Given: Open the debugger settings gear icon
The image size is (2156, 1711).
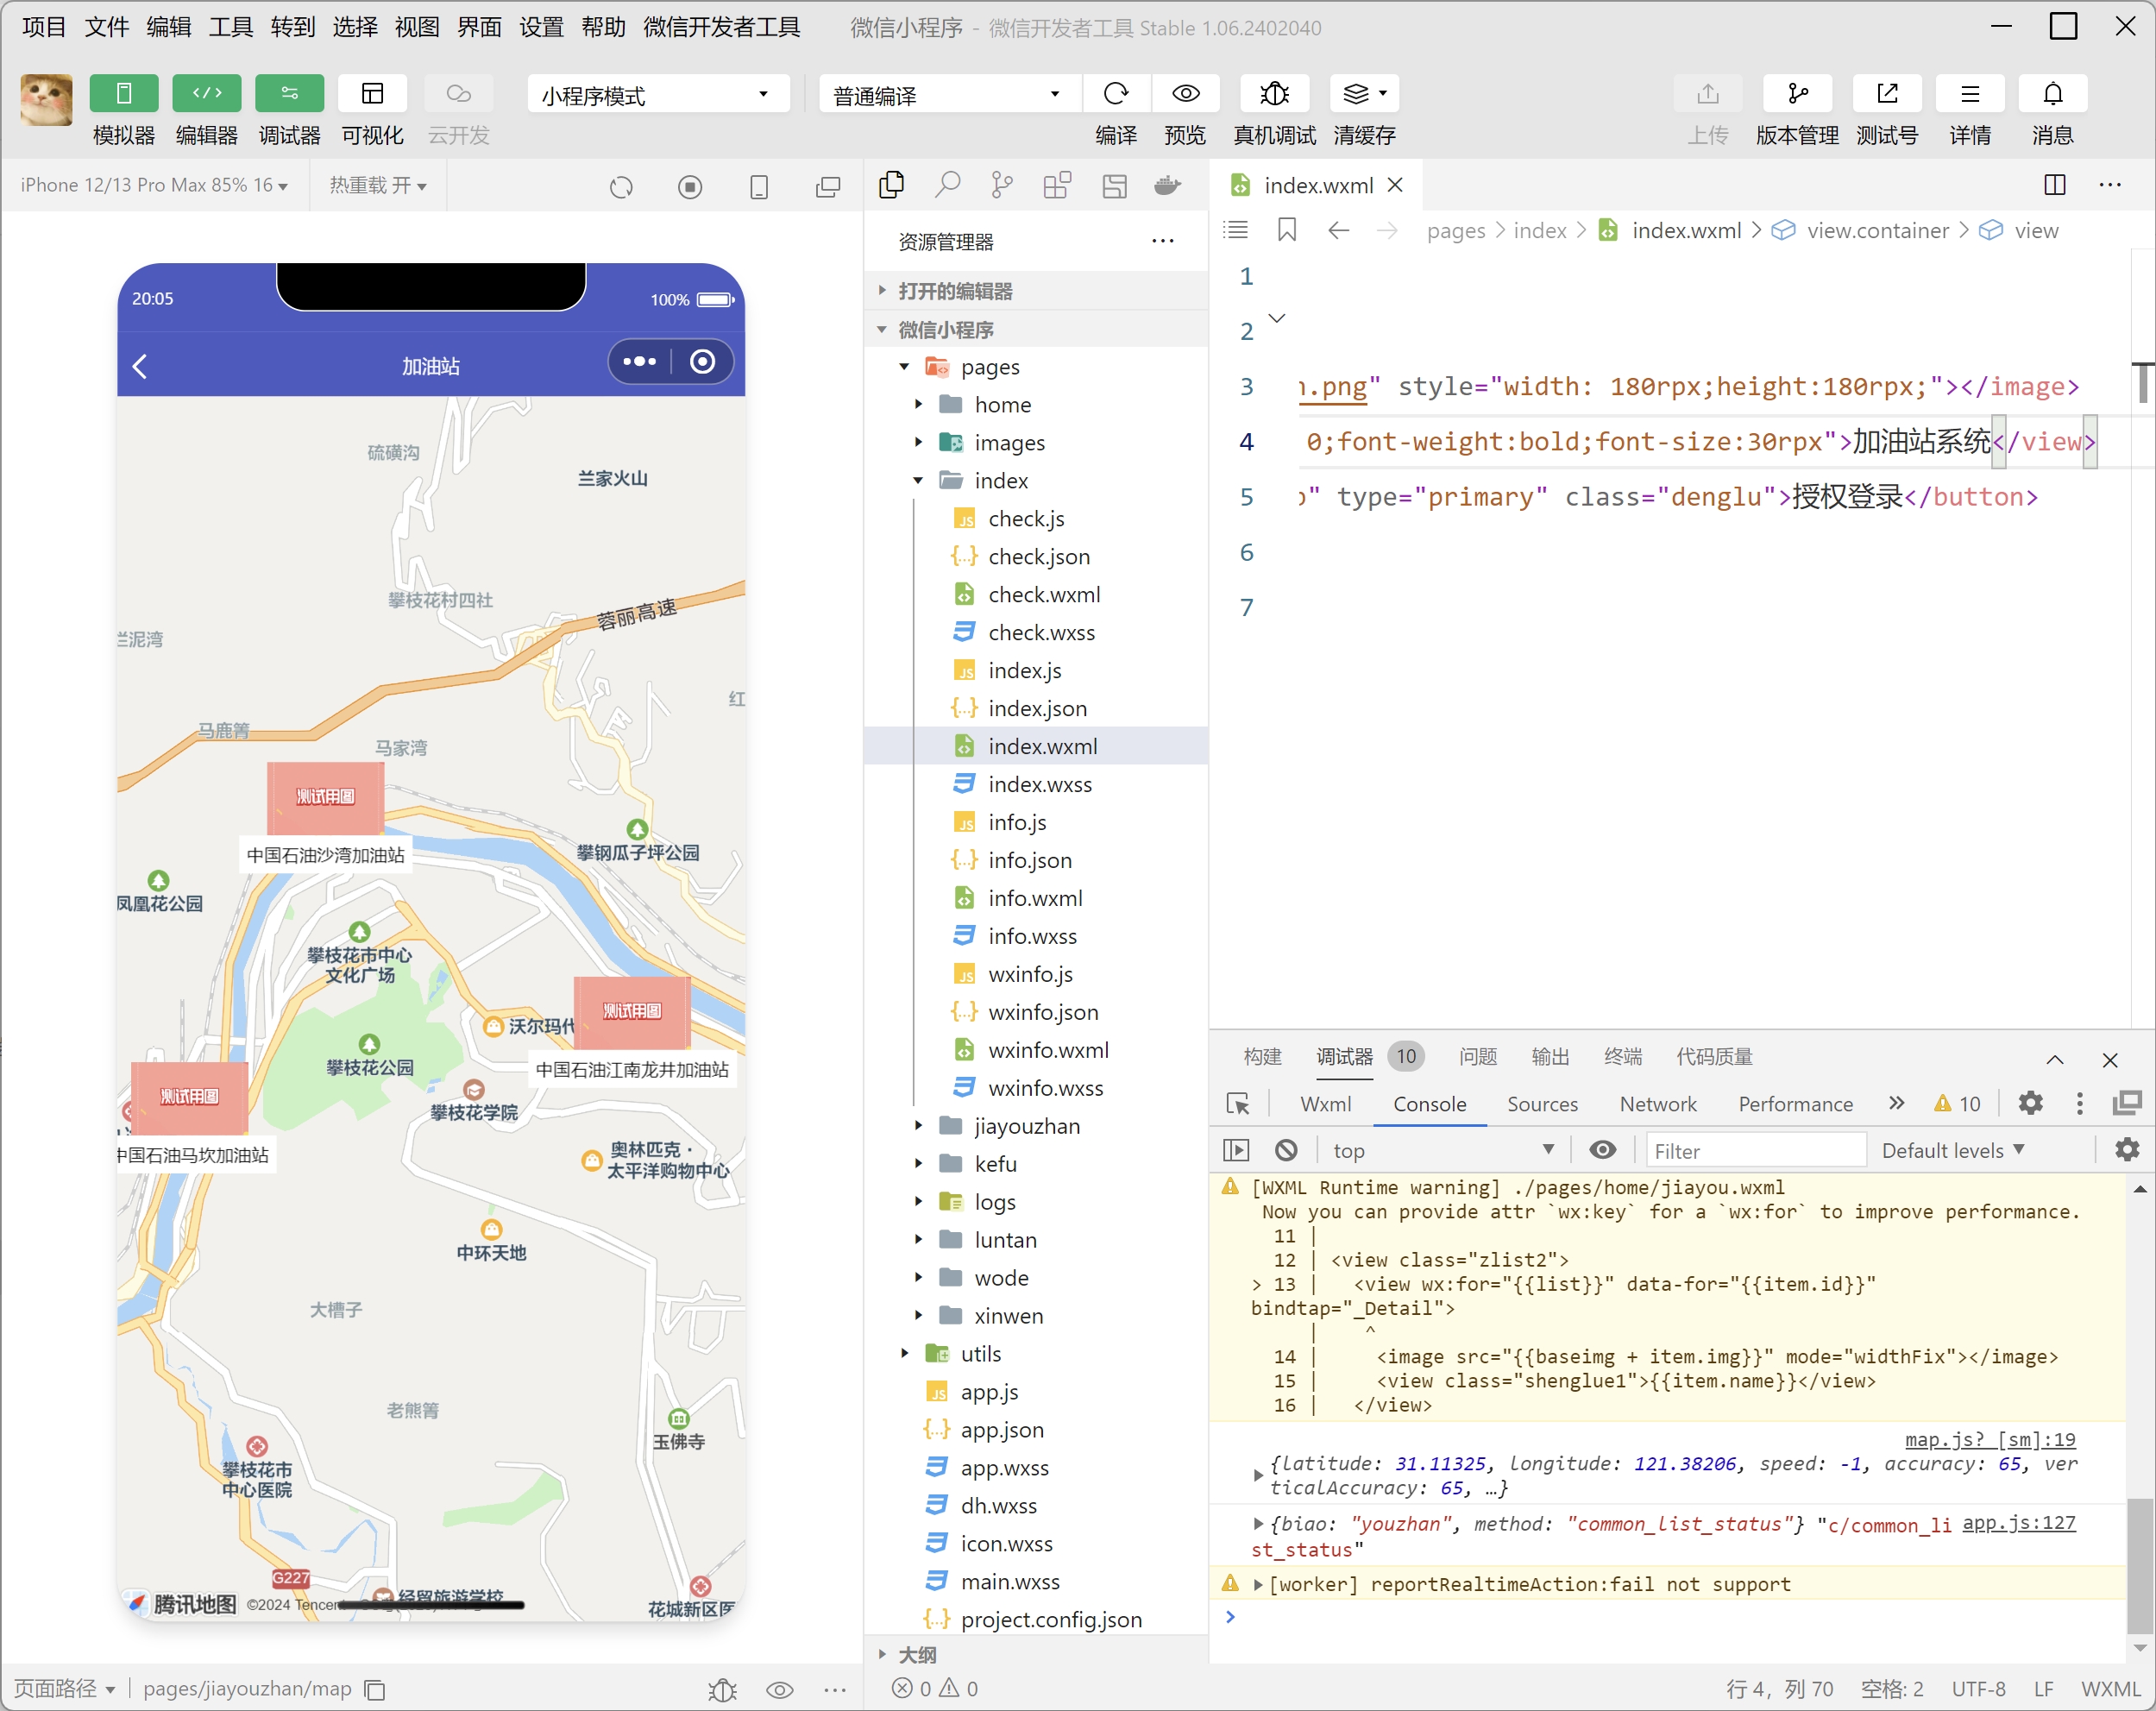Looking at the screenshot, I should [2030, 1104].
